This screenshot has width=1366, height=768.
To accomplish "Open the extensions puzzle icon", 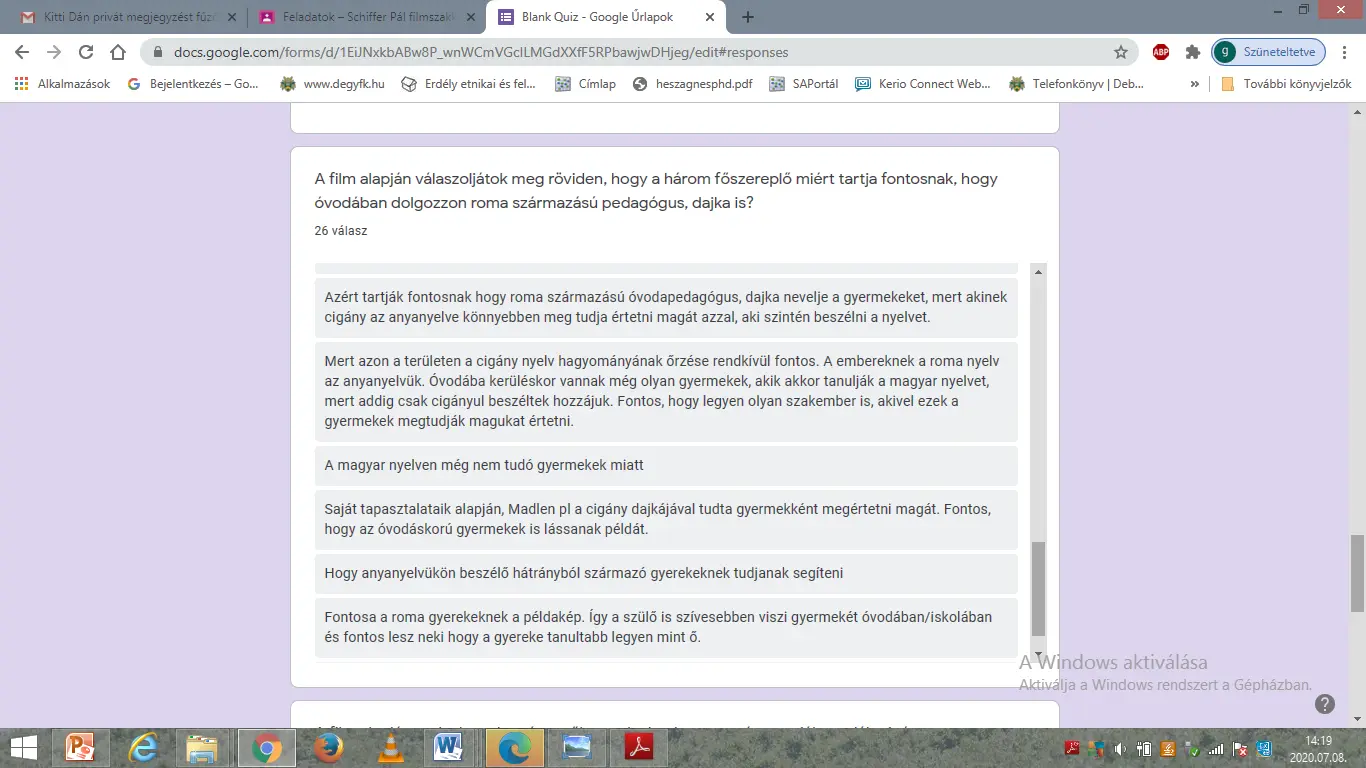I will (x=1192, y=52).
